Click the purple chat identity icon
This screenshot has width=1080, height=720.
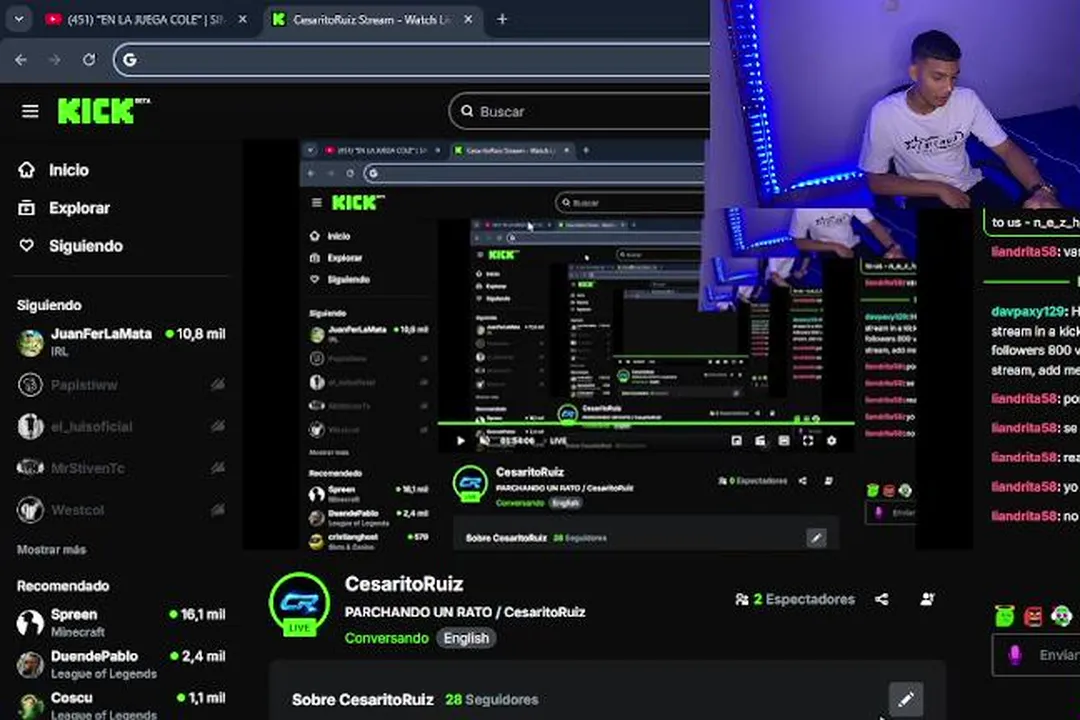[1015, 655]
